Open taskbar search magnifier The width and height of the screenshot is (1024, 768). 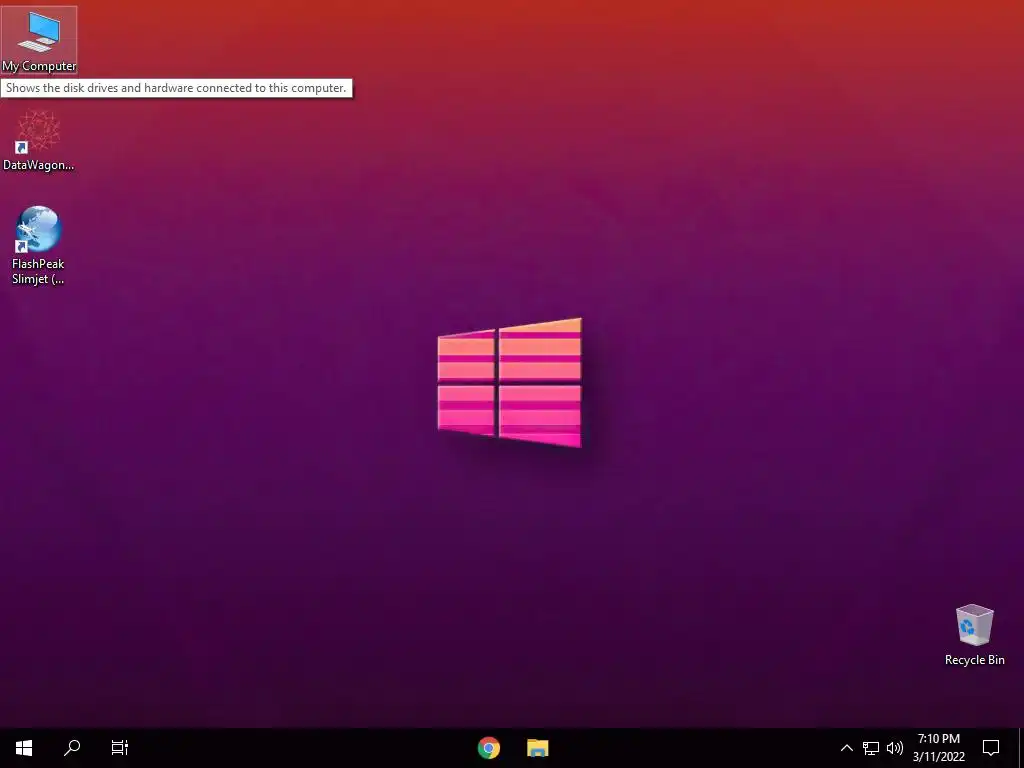tap(72, 748)
